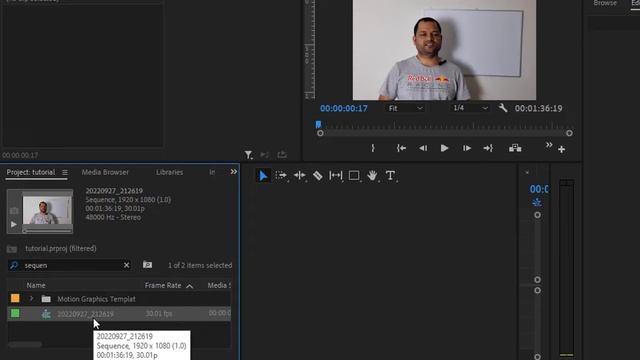
Task: Open the Fit zoom level dropdown
Action: pos(405,108)
